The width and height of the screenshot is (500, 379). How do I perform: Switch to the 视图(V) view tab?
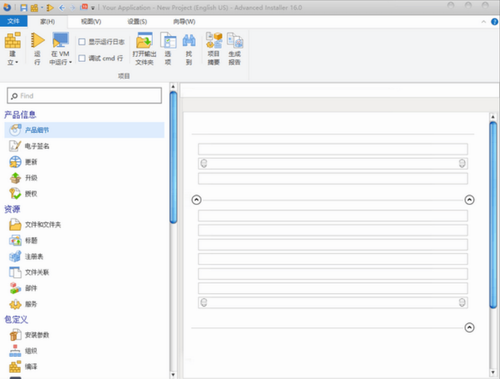click(x=91, y=22)
